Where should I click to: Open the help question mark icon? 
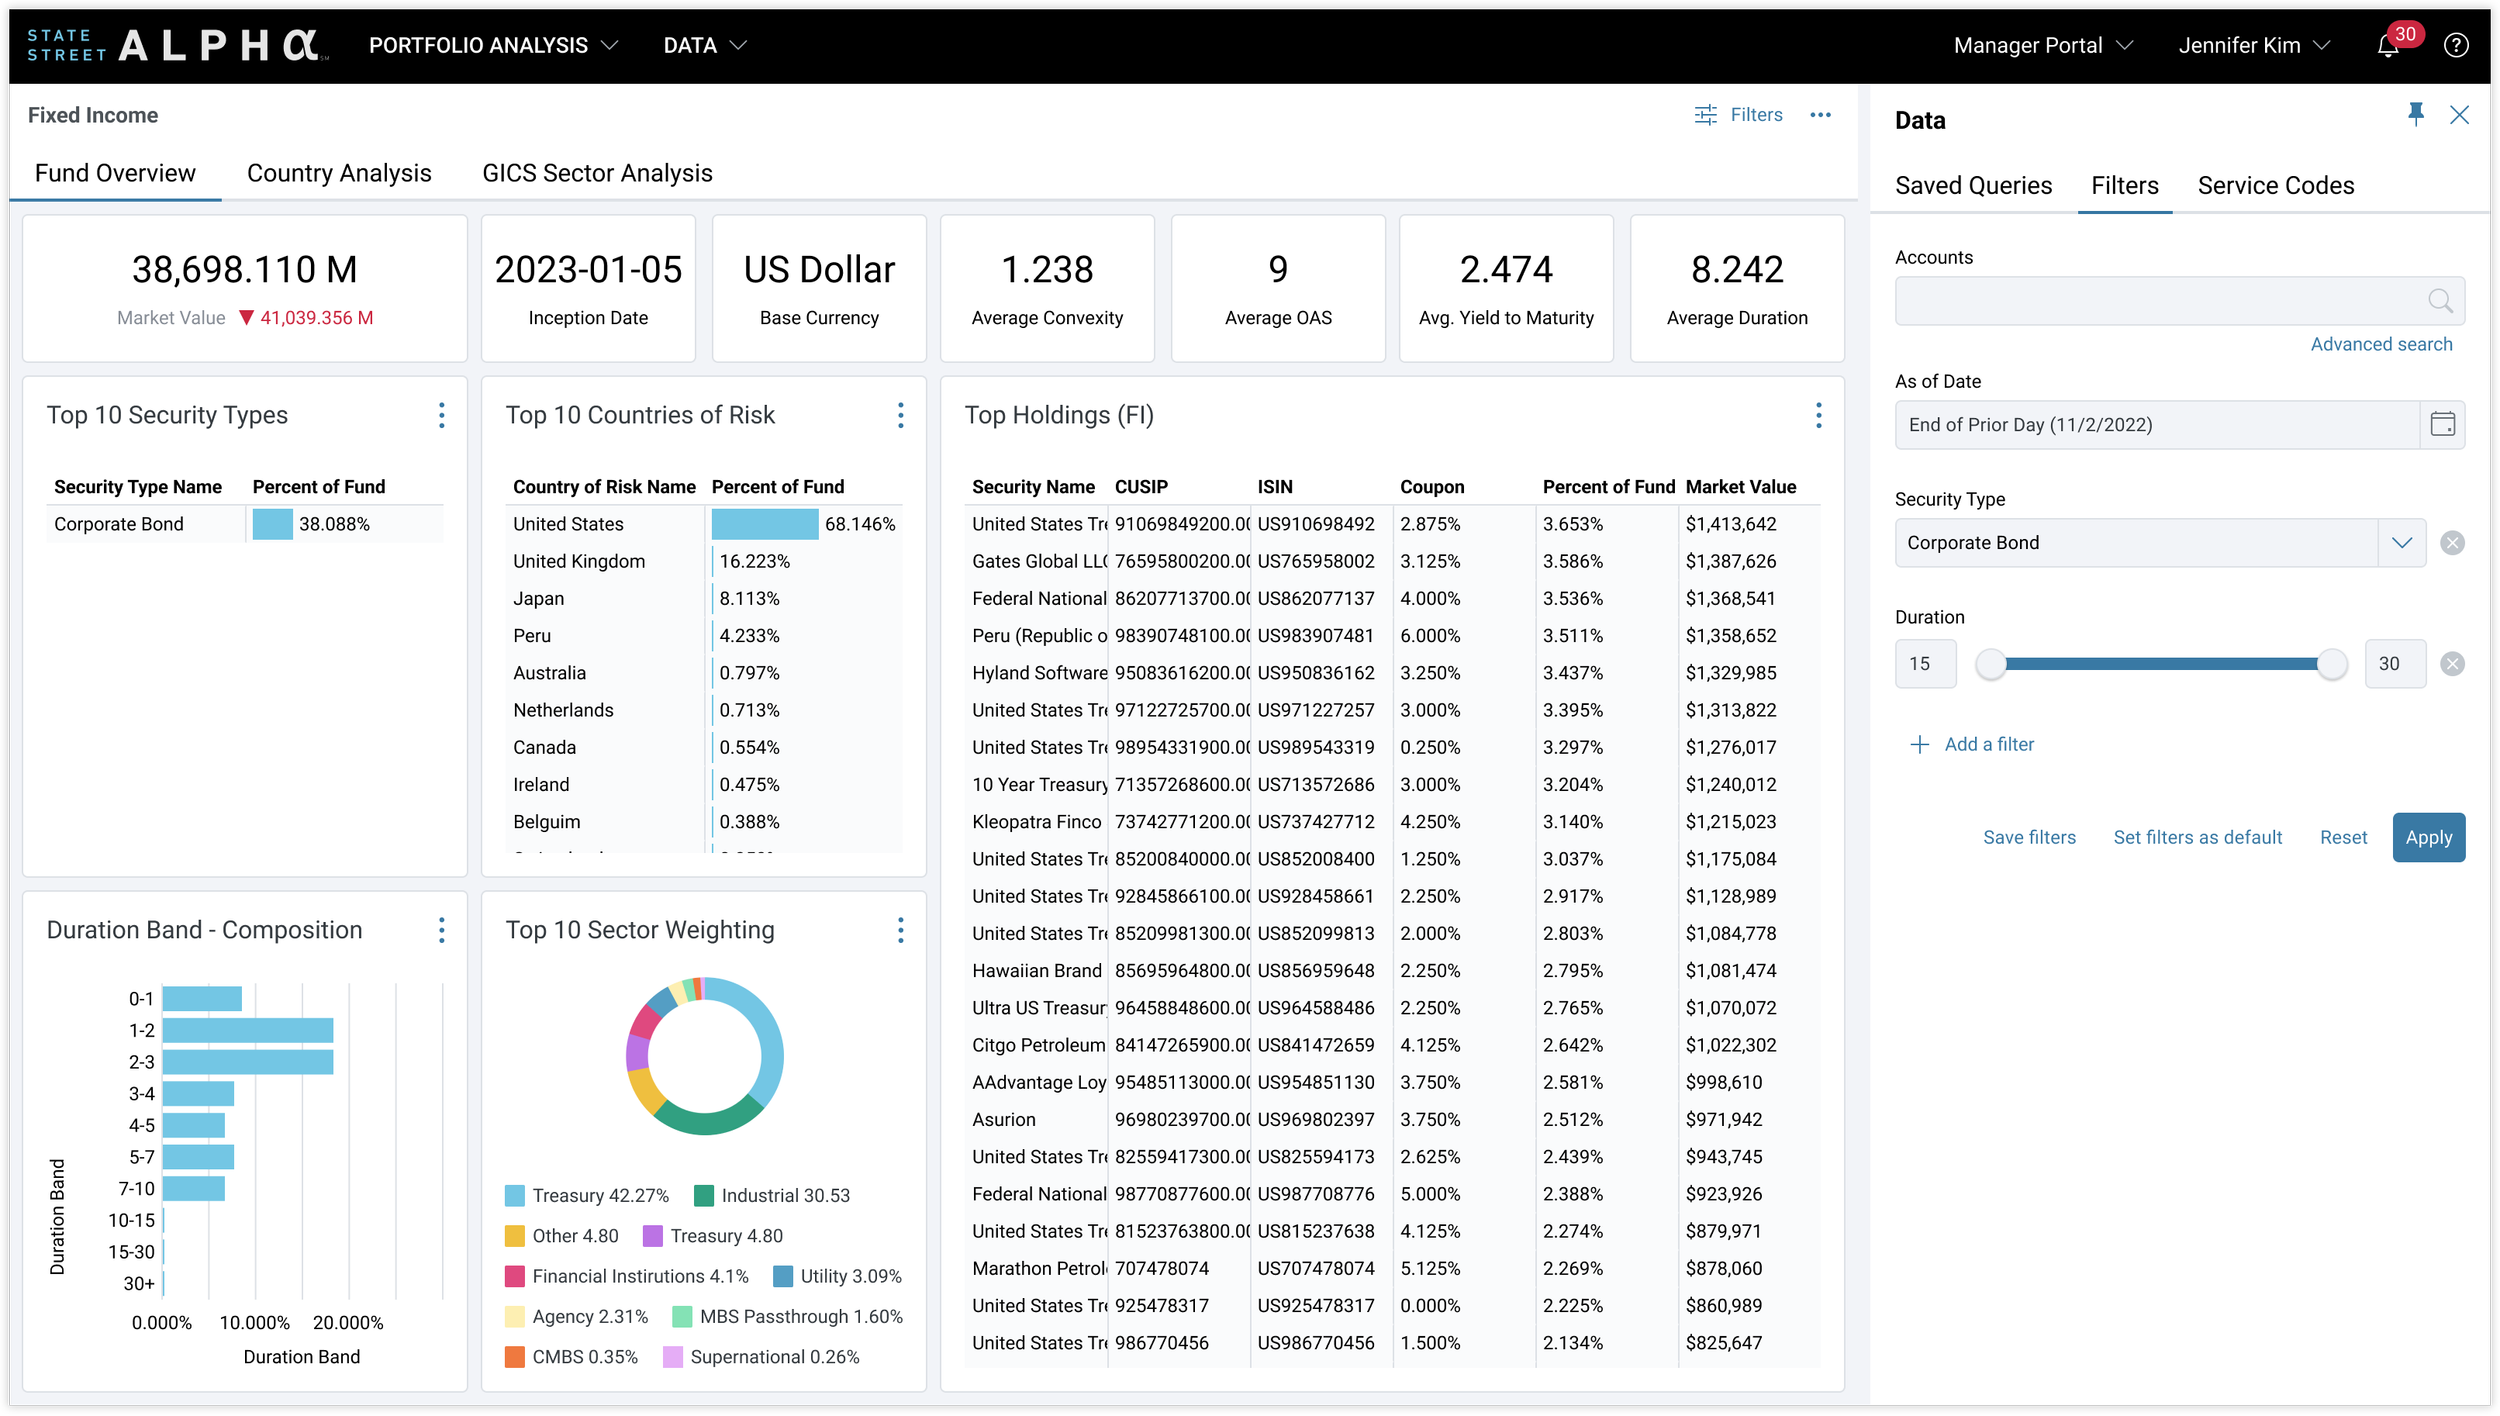tap(2456, 46)
